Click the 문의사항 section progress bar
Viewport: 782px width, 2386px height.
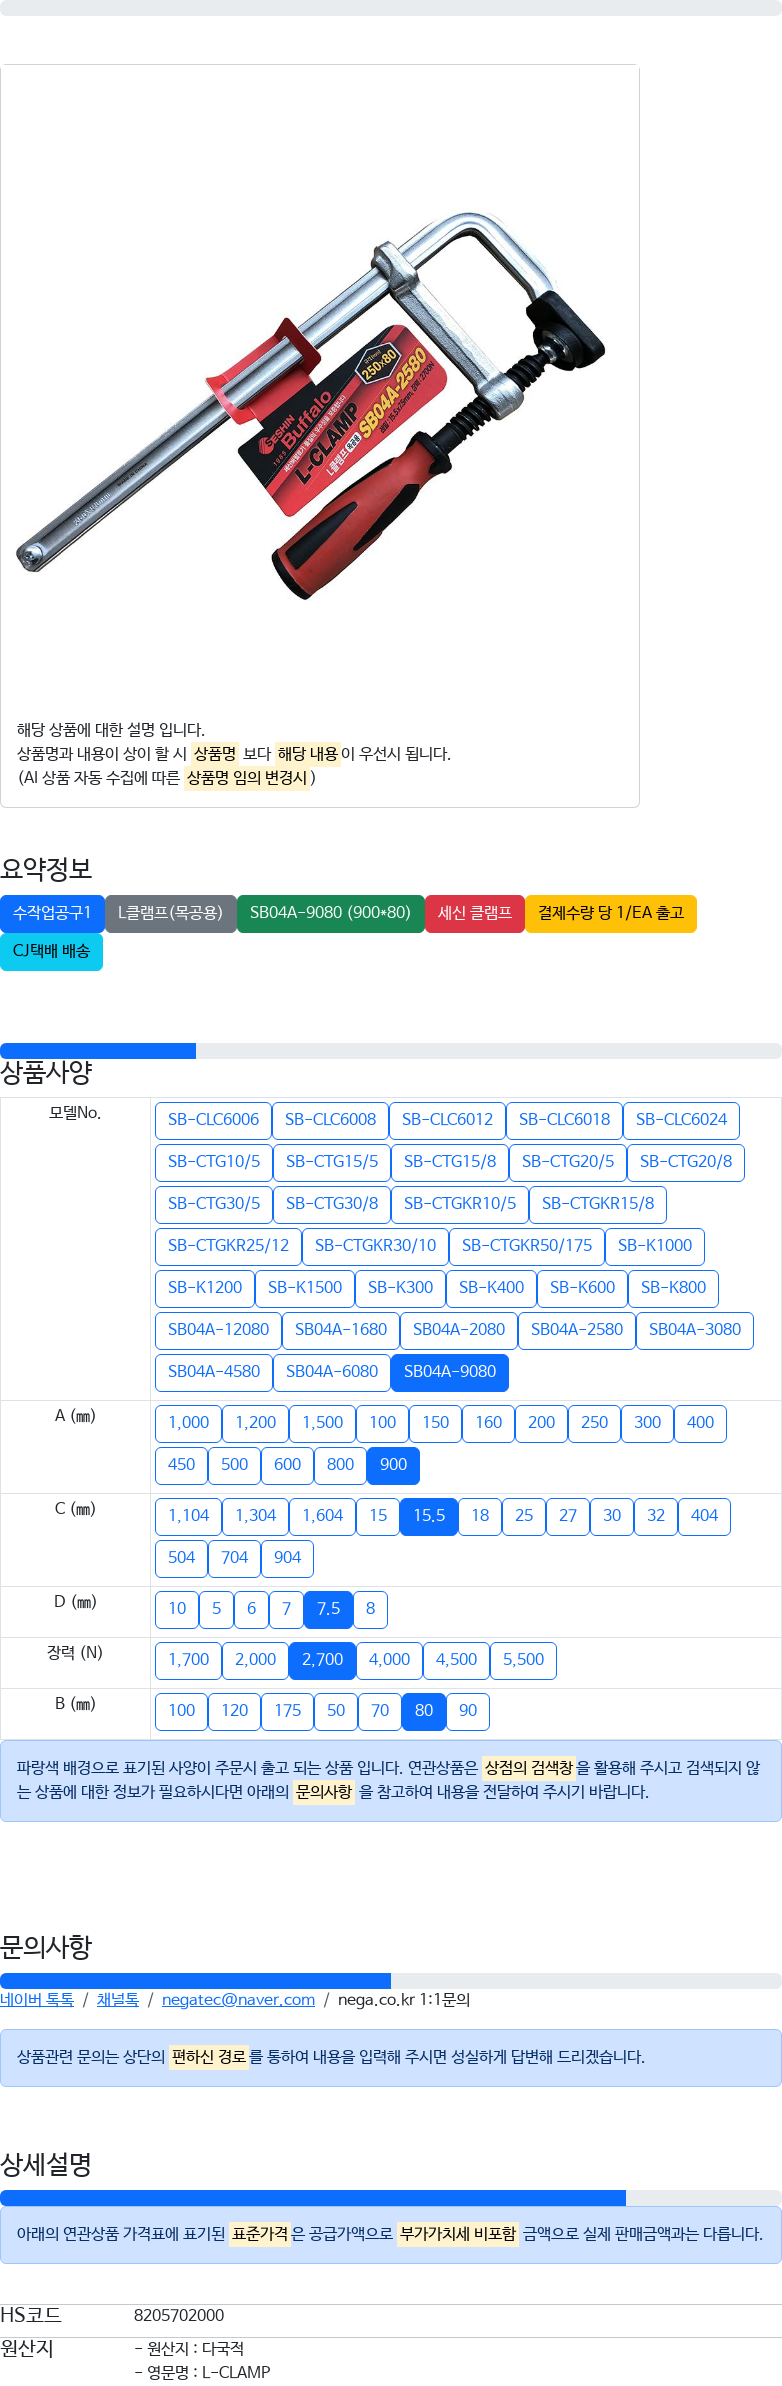pyautogui.click(x=391, y=1981)
